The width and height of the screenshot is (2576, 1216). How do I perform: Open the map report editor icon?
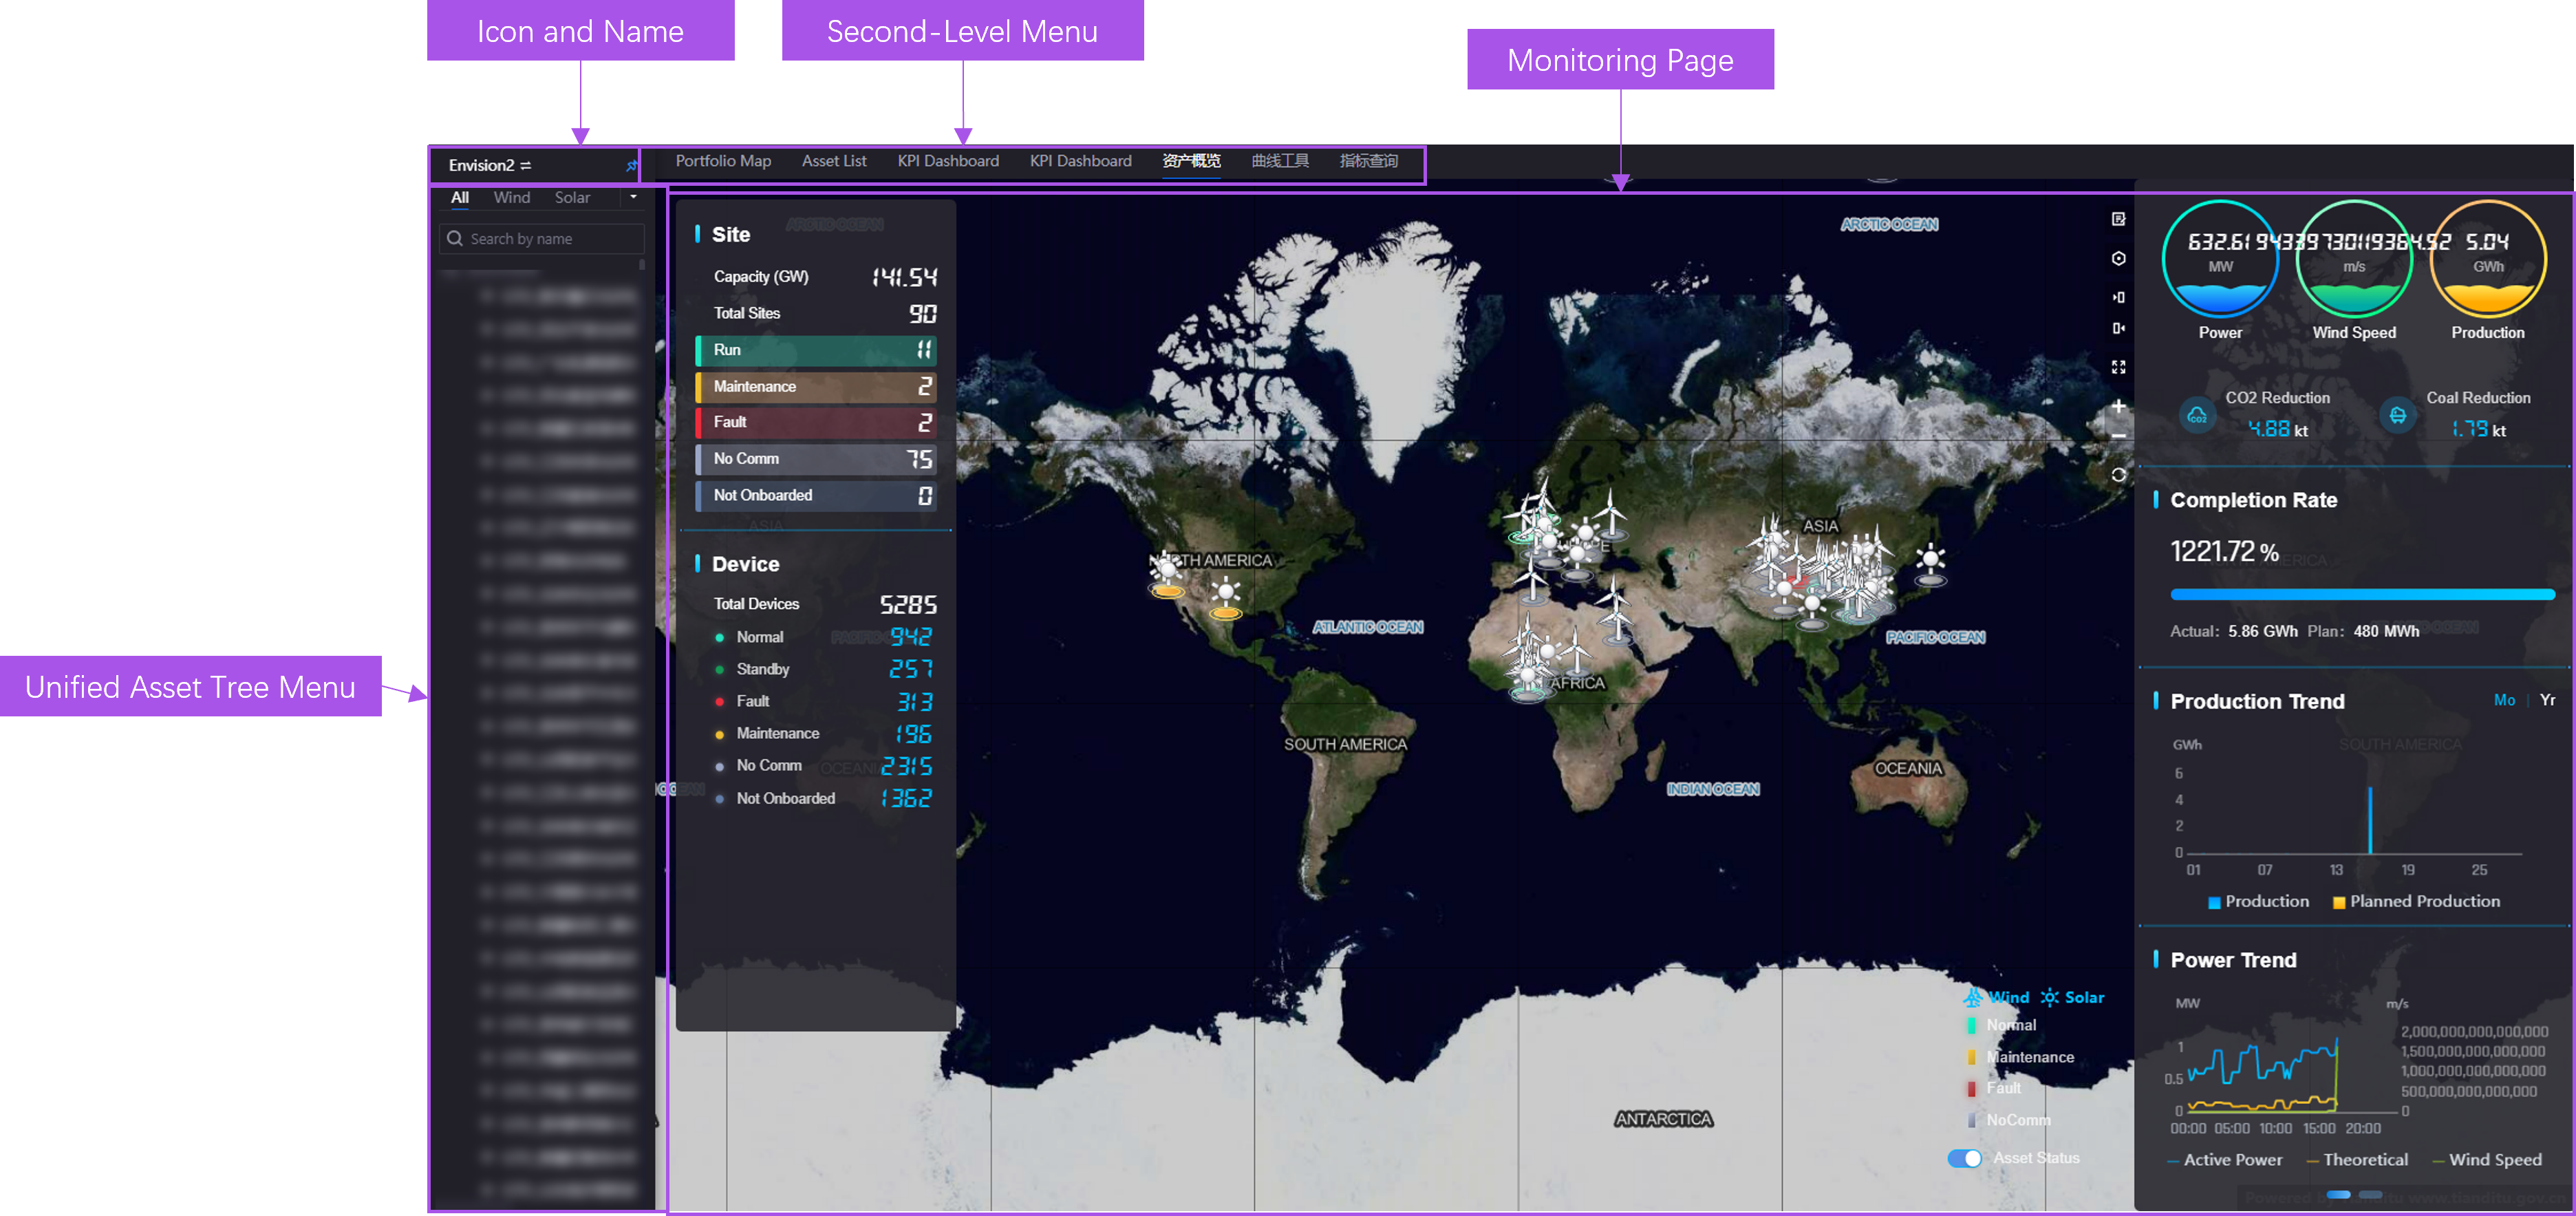[2119, 219]
